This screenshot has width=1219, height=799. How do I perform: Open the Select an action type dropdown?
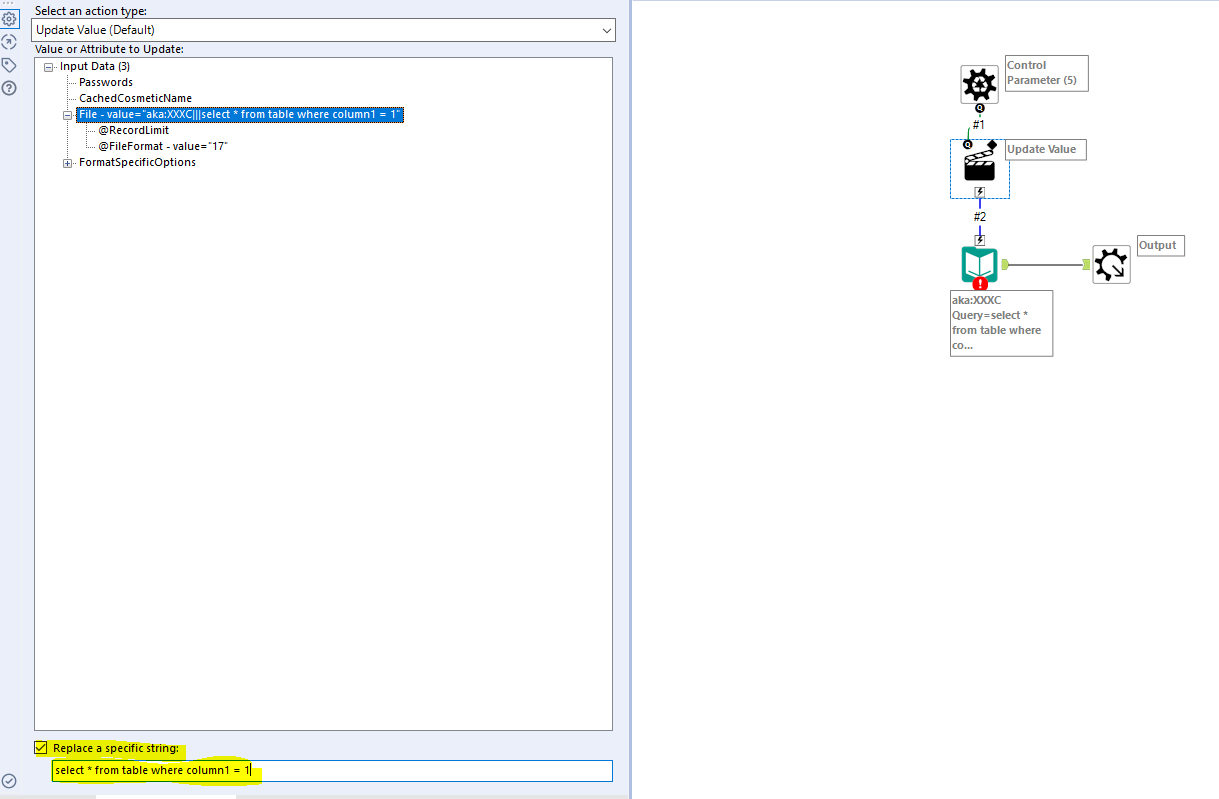pos(606,30)
